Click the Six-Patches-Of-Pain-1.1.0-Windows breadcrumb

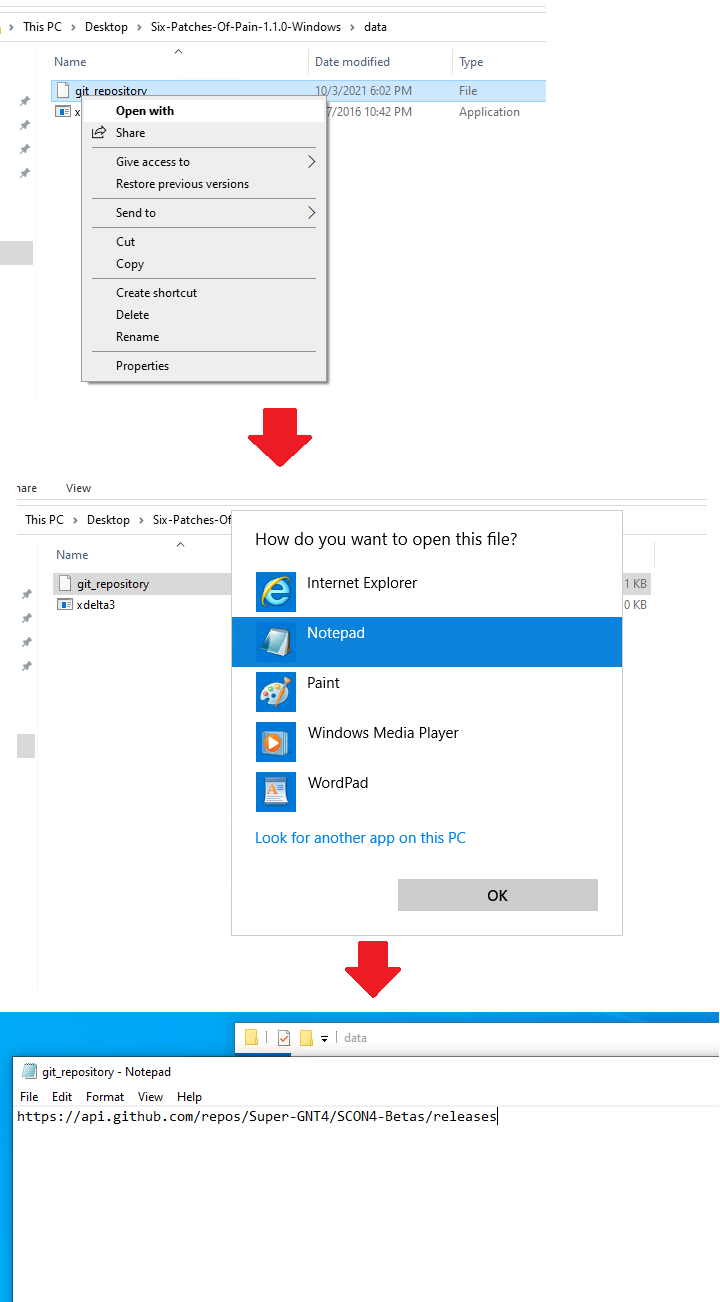tap(246, 27)
